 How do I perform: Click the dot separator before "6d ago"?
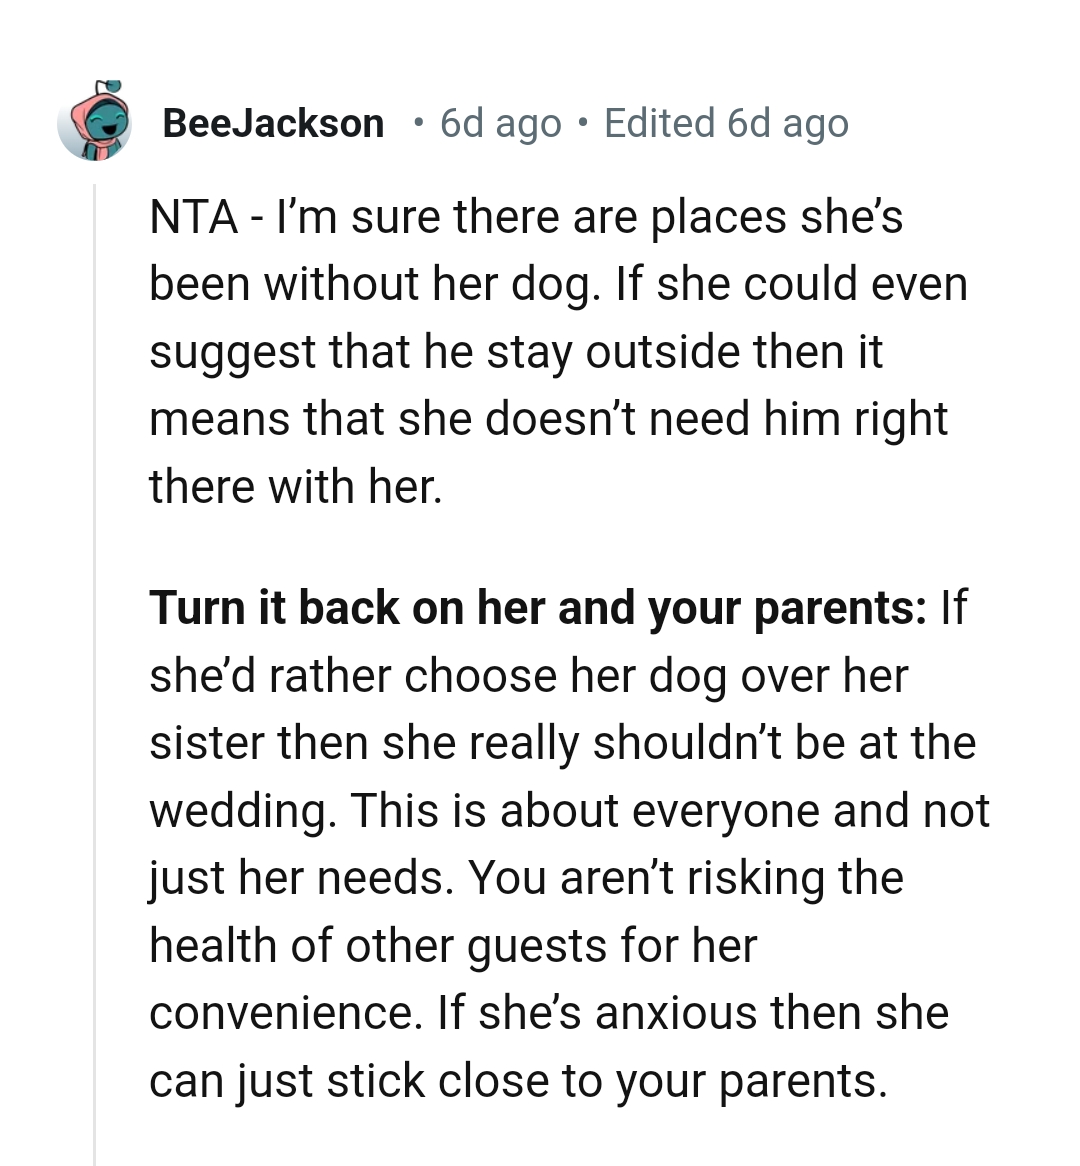pos(419,123)
